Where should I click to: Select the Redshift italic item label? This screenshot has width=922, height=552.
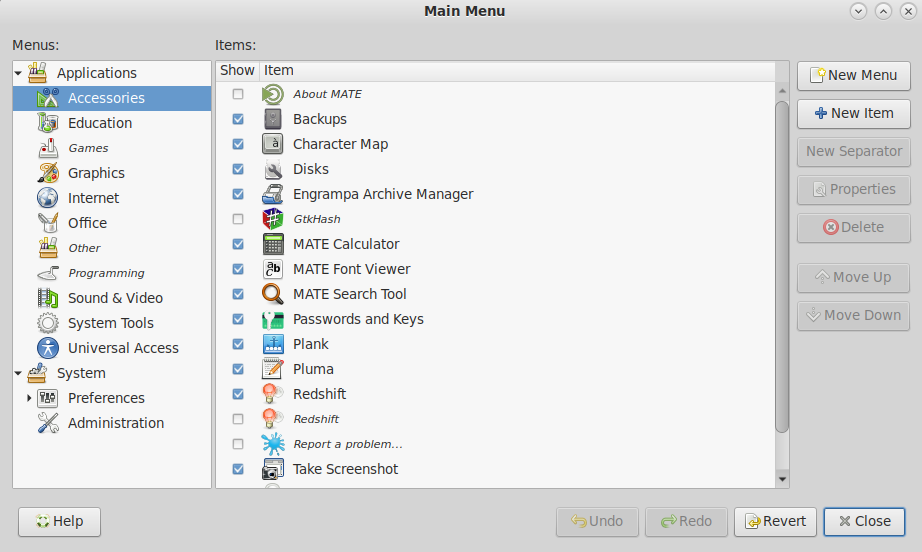tap(316, 419)
